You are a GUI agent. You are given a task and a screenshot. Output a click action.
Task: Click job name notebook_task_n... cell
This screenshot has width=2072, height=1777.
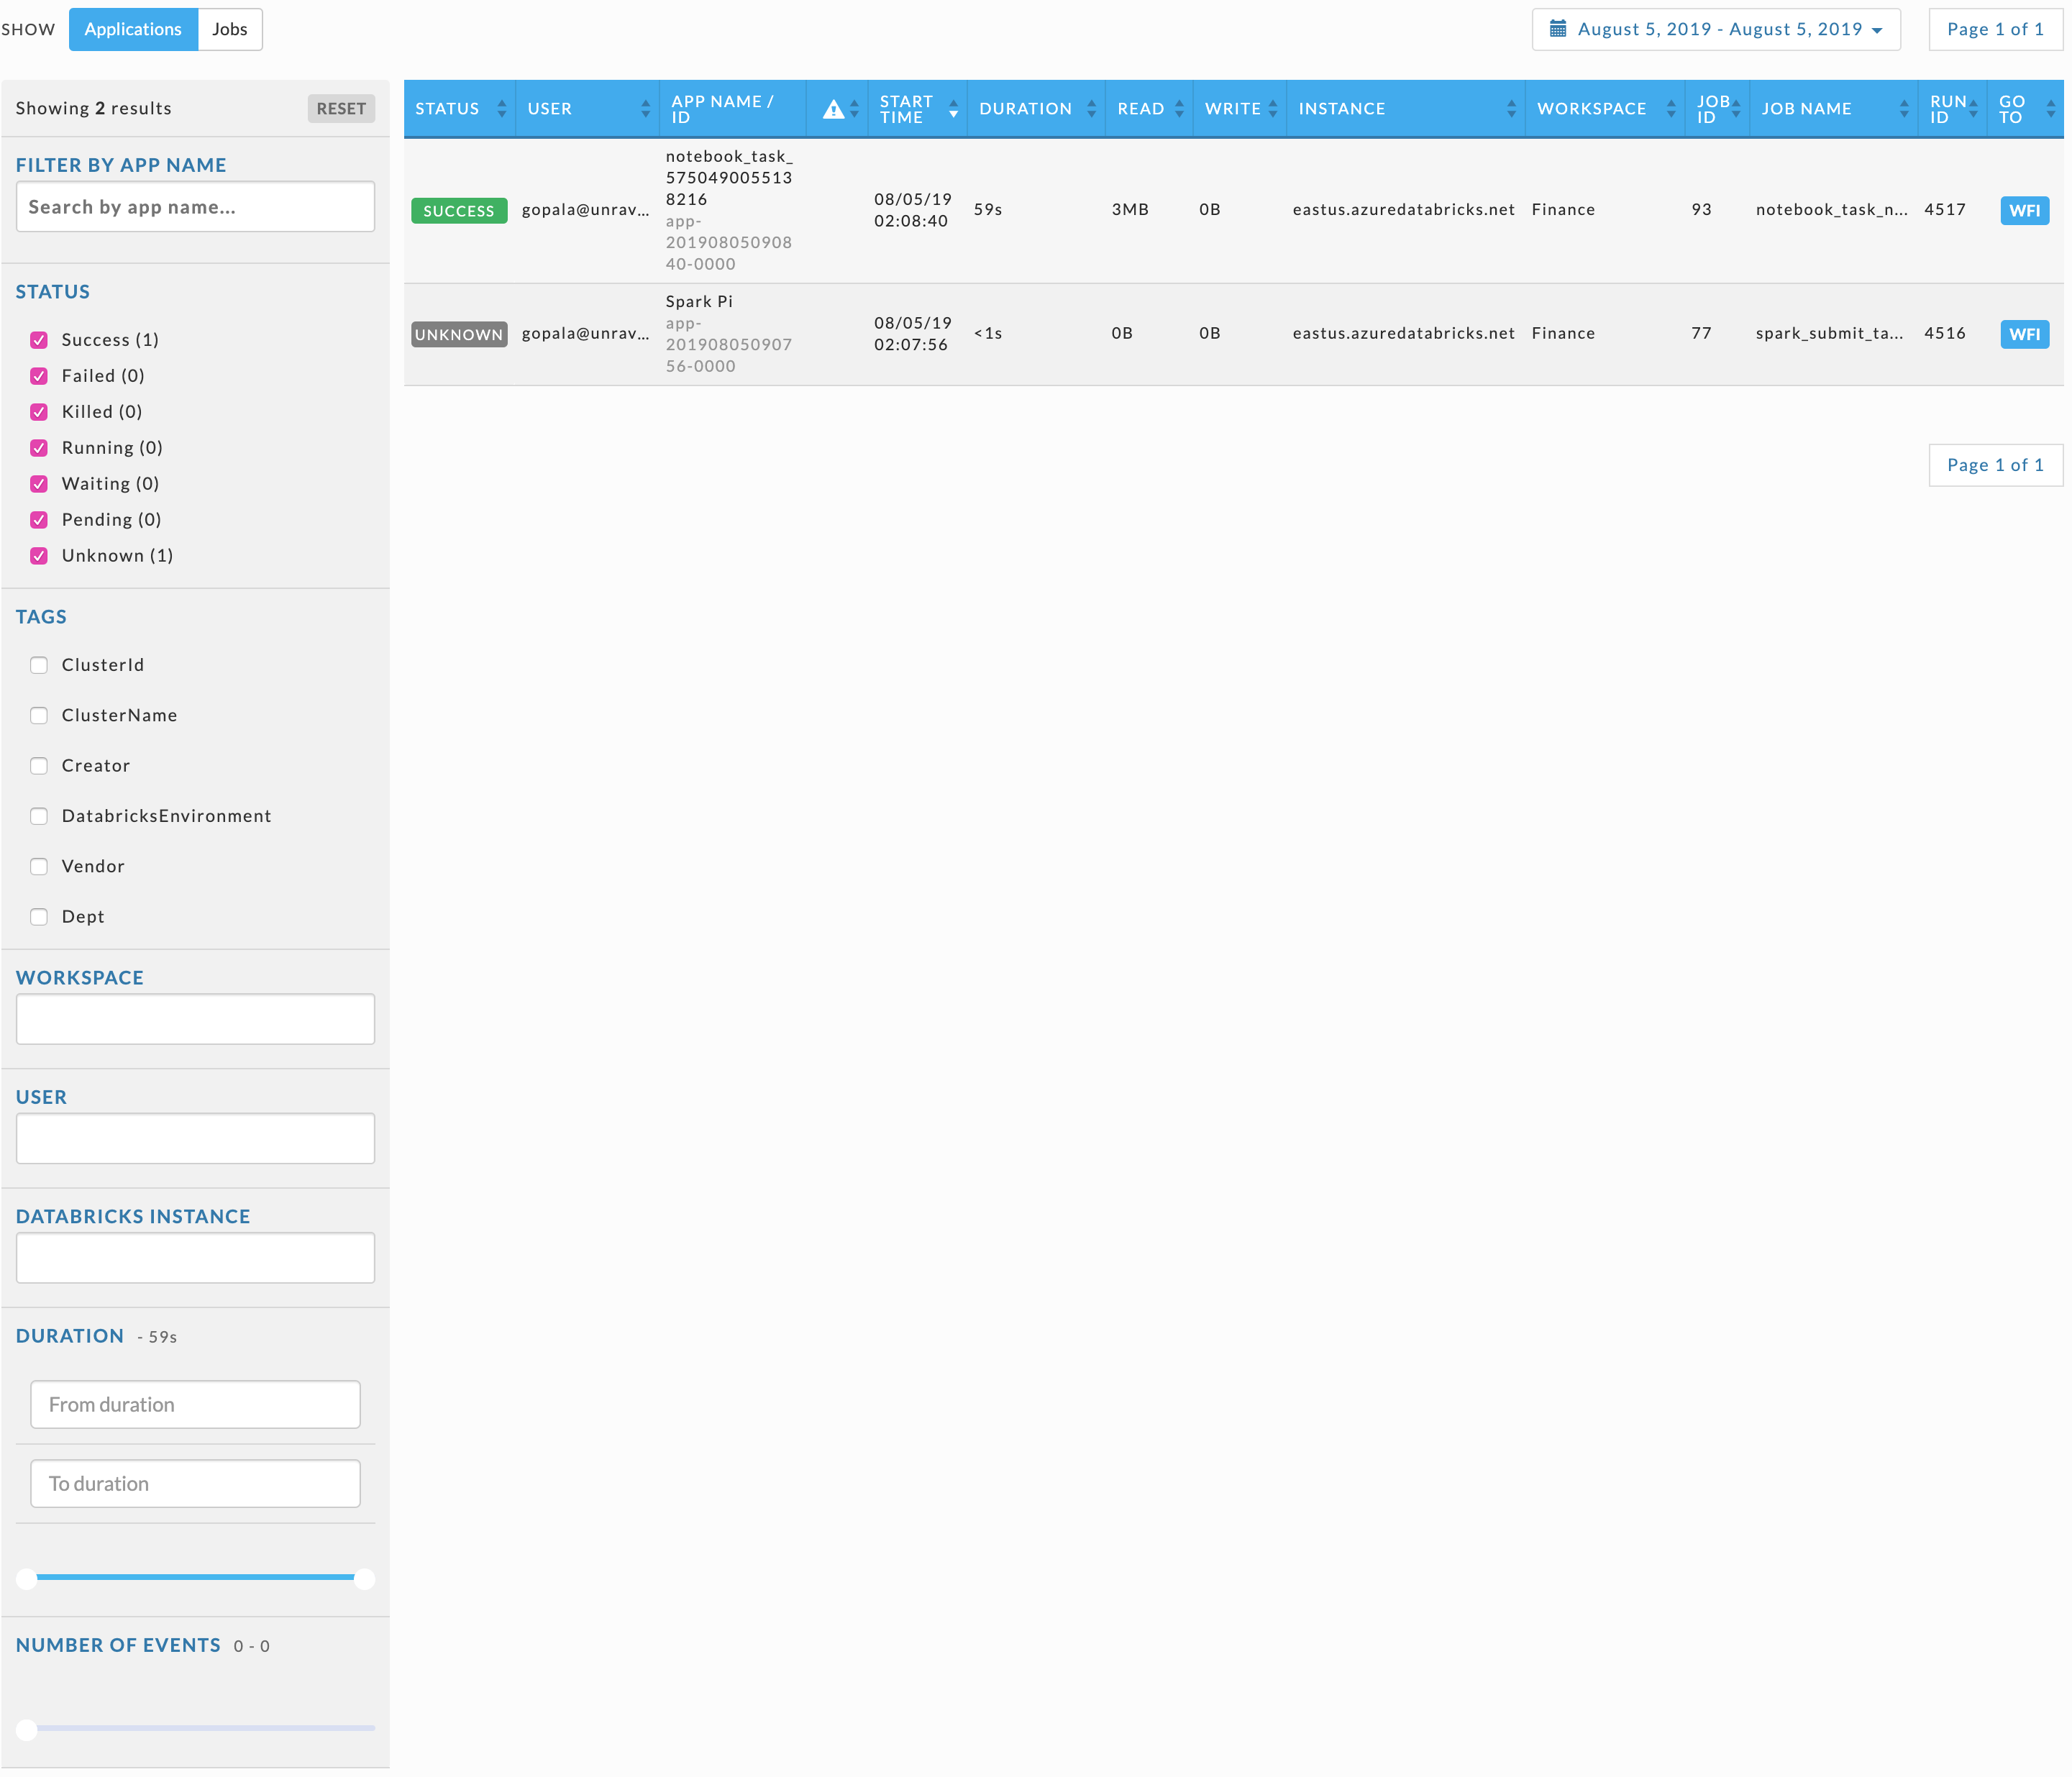(x=1831, y=210)
